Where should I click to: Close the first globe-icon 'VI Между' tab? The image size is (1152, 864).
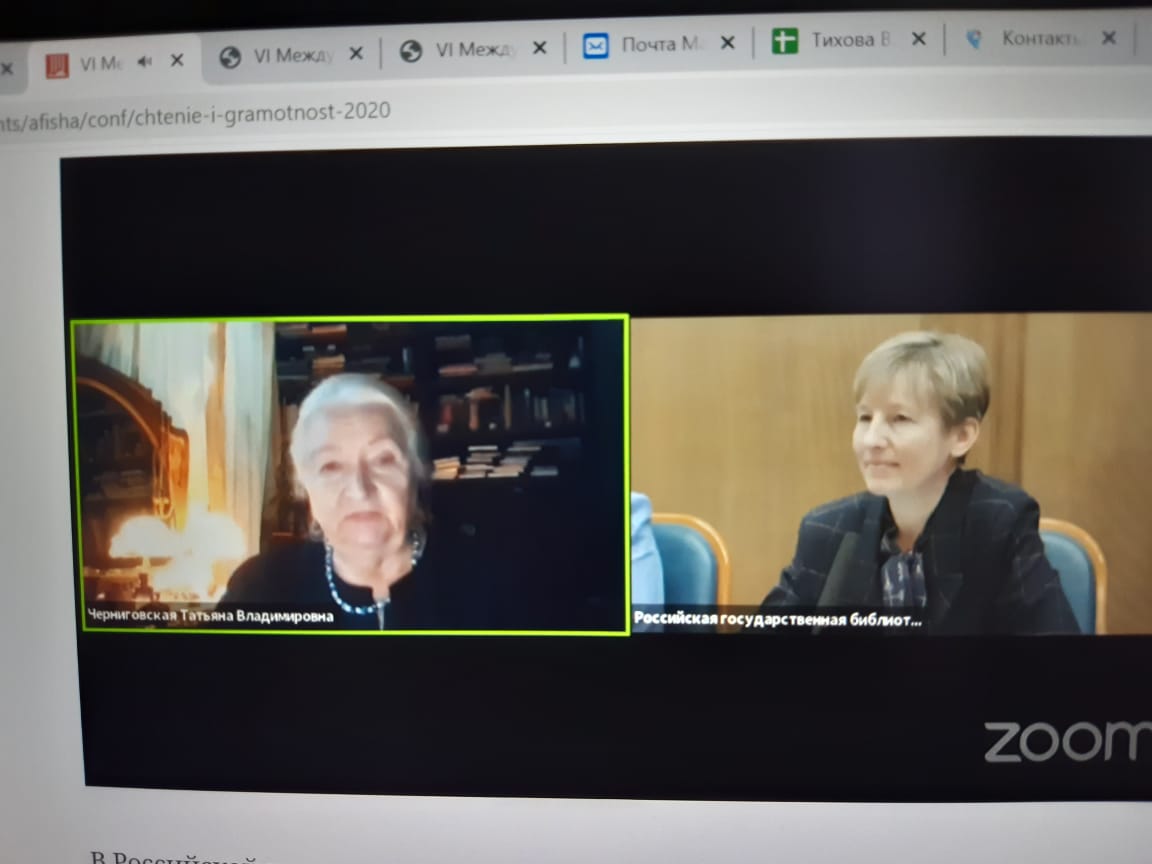tap(358, 55)
